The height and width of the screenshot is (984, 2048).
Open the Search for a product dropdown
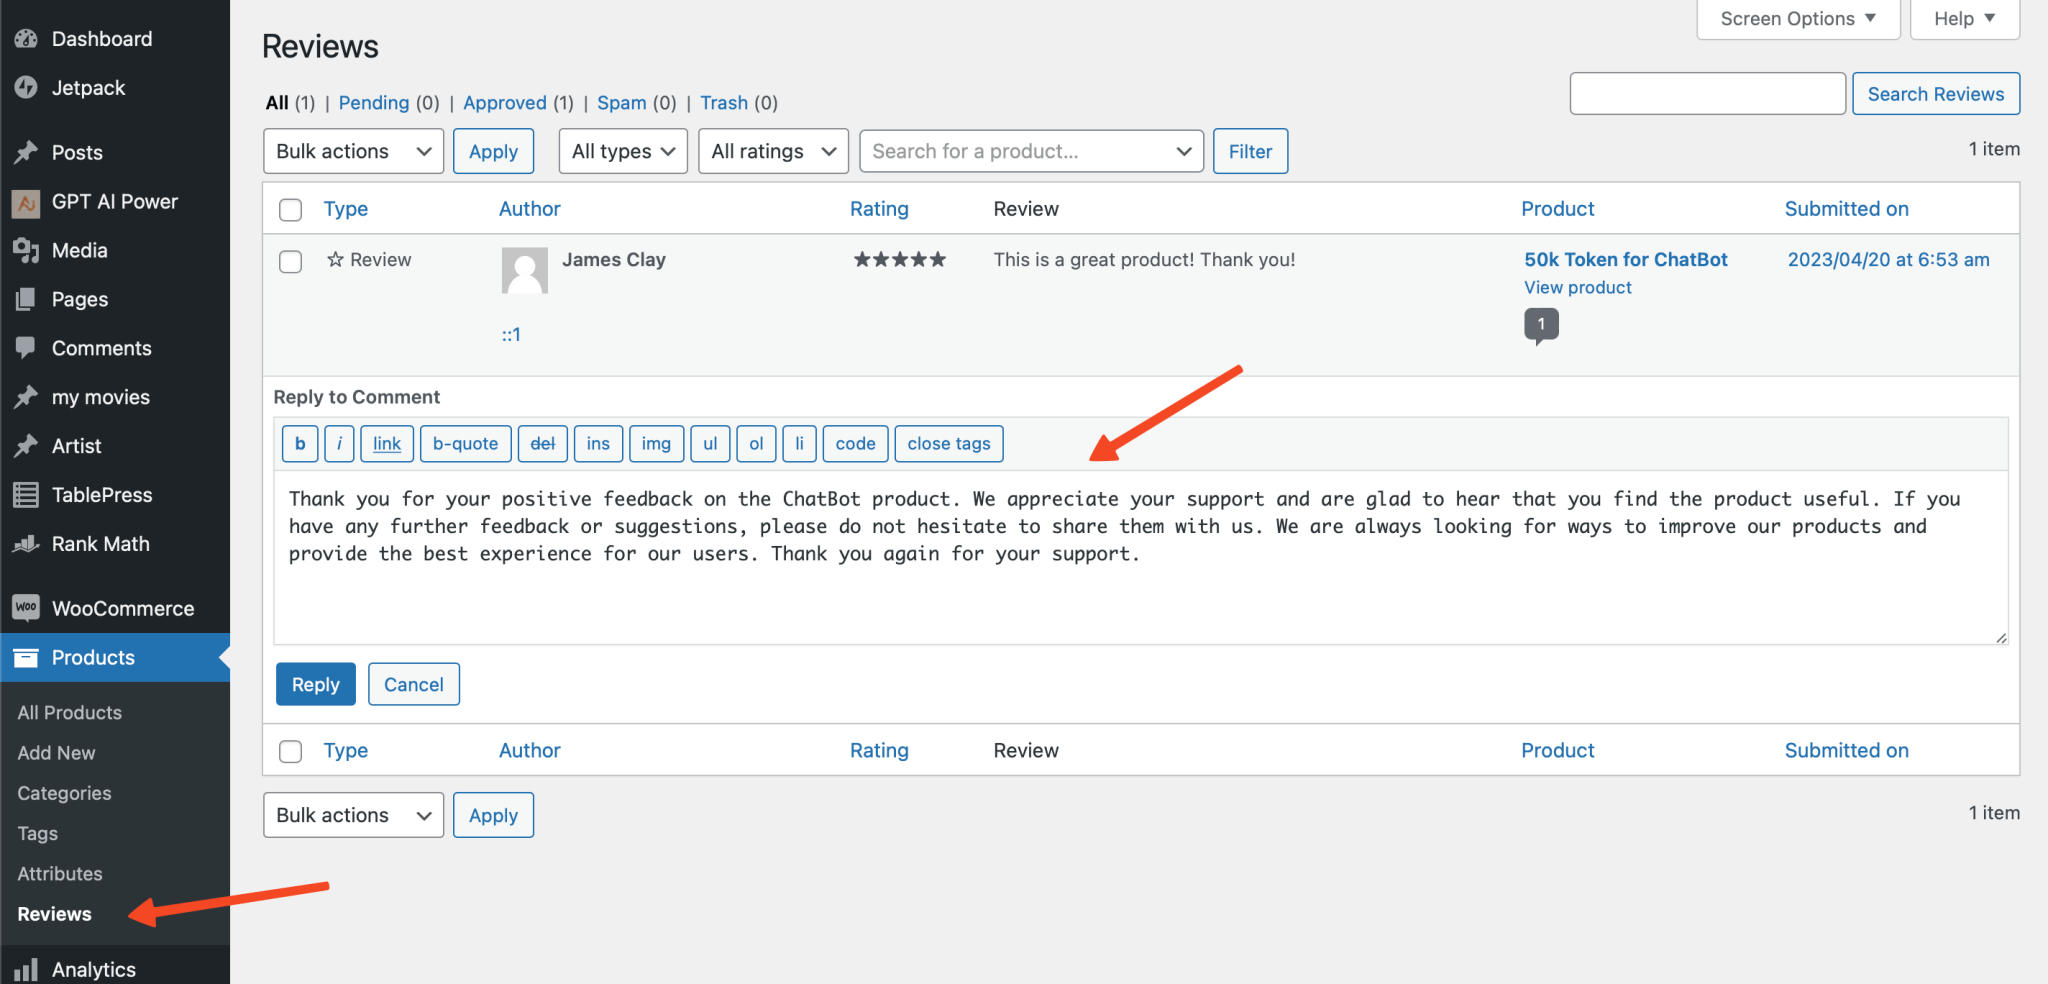point(1031,151)
